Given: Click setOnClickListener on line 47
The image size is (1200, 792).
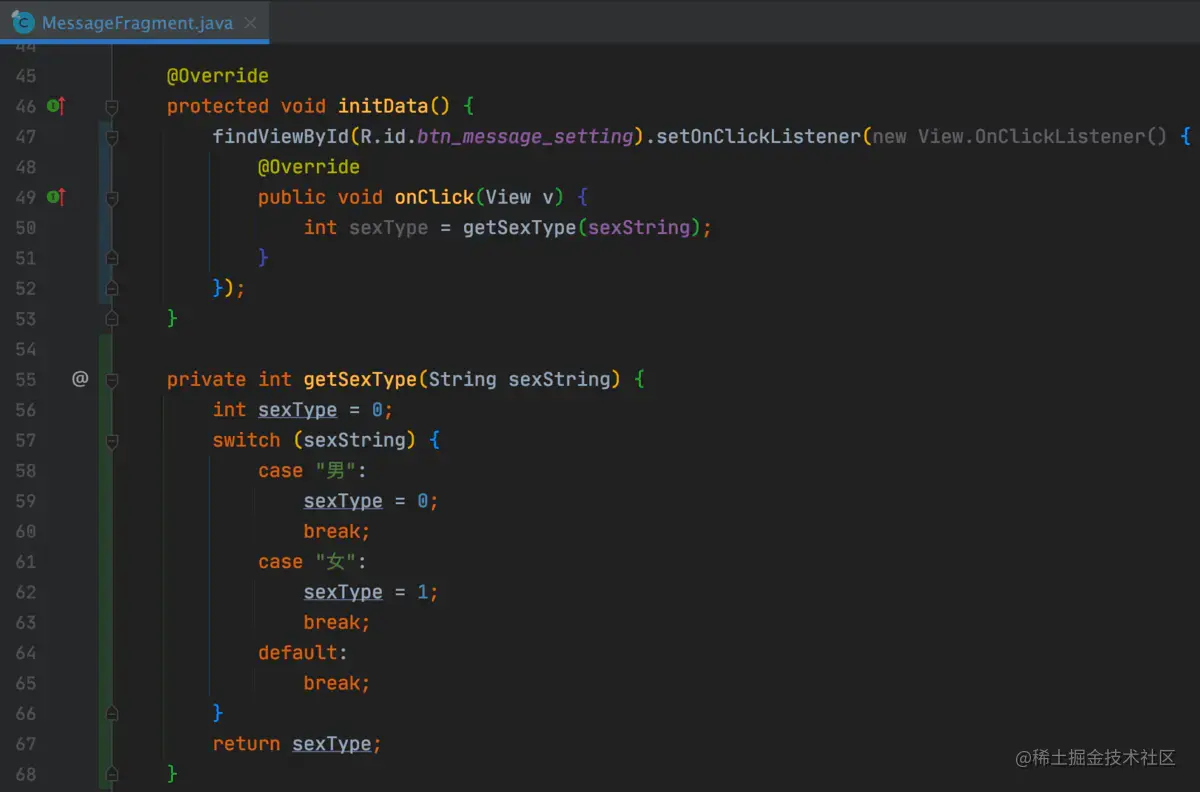Looking at the screenshot, I should pyautogui.click(x=758, y=137).
